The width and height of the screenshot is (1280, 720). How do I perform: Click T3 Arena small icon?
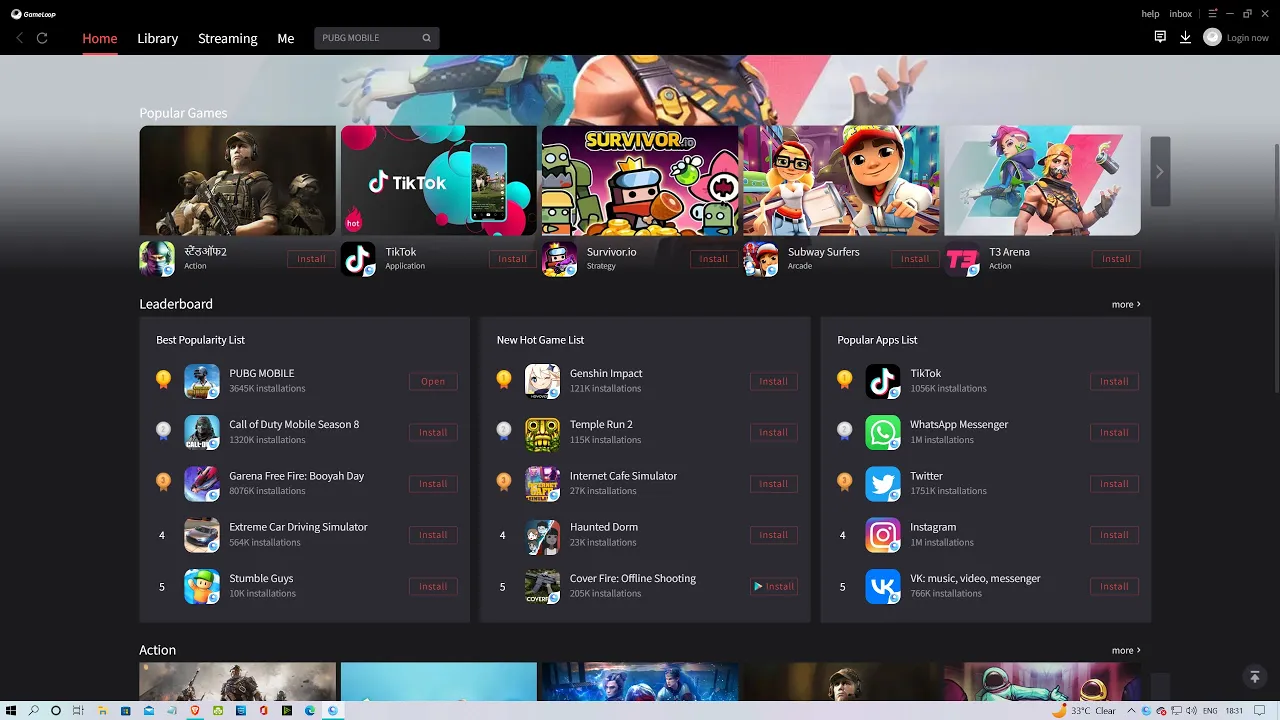coord(962,259)
